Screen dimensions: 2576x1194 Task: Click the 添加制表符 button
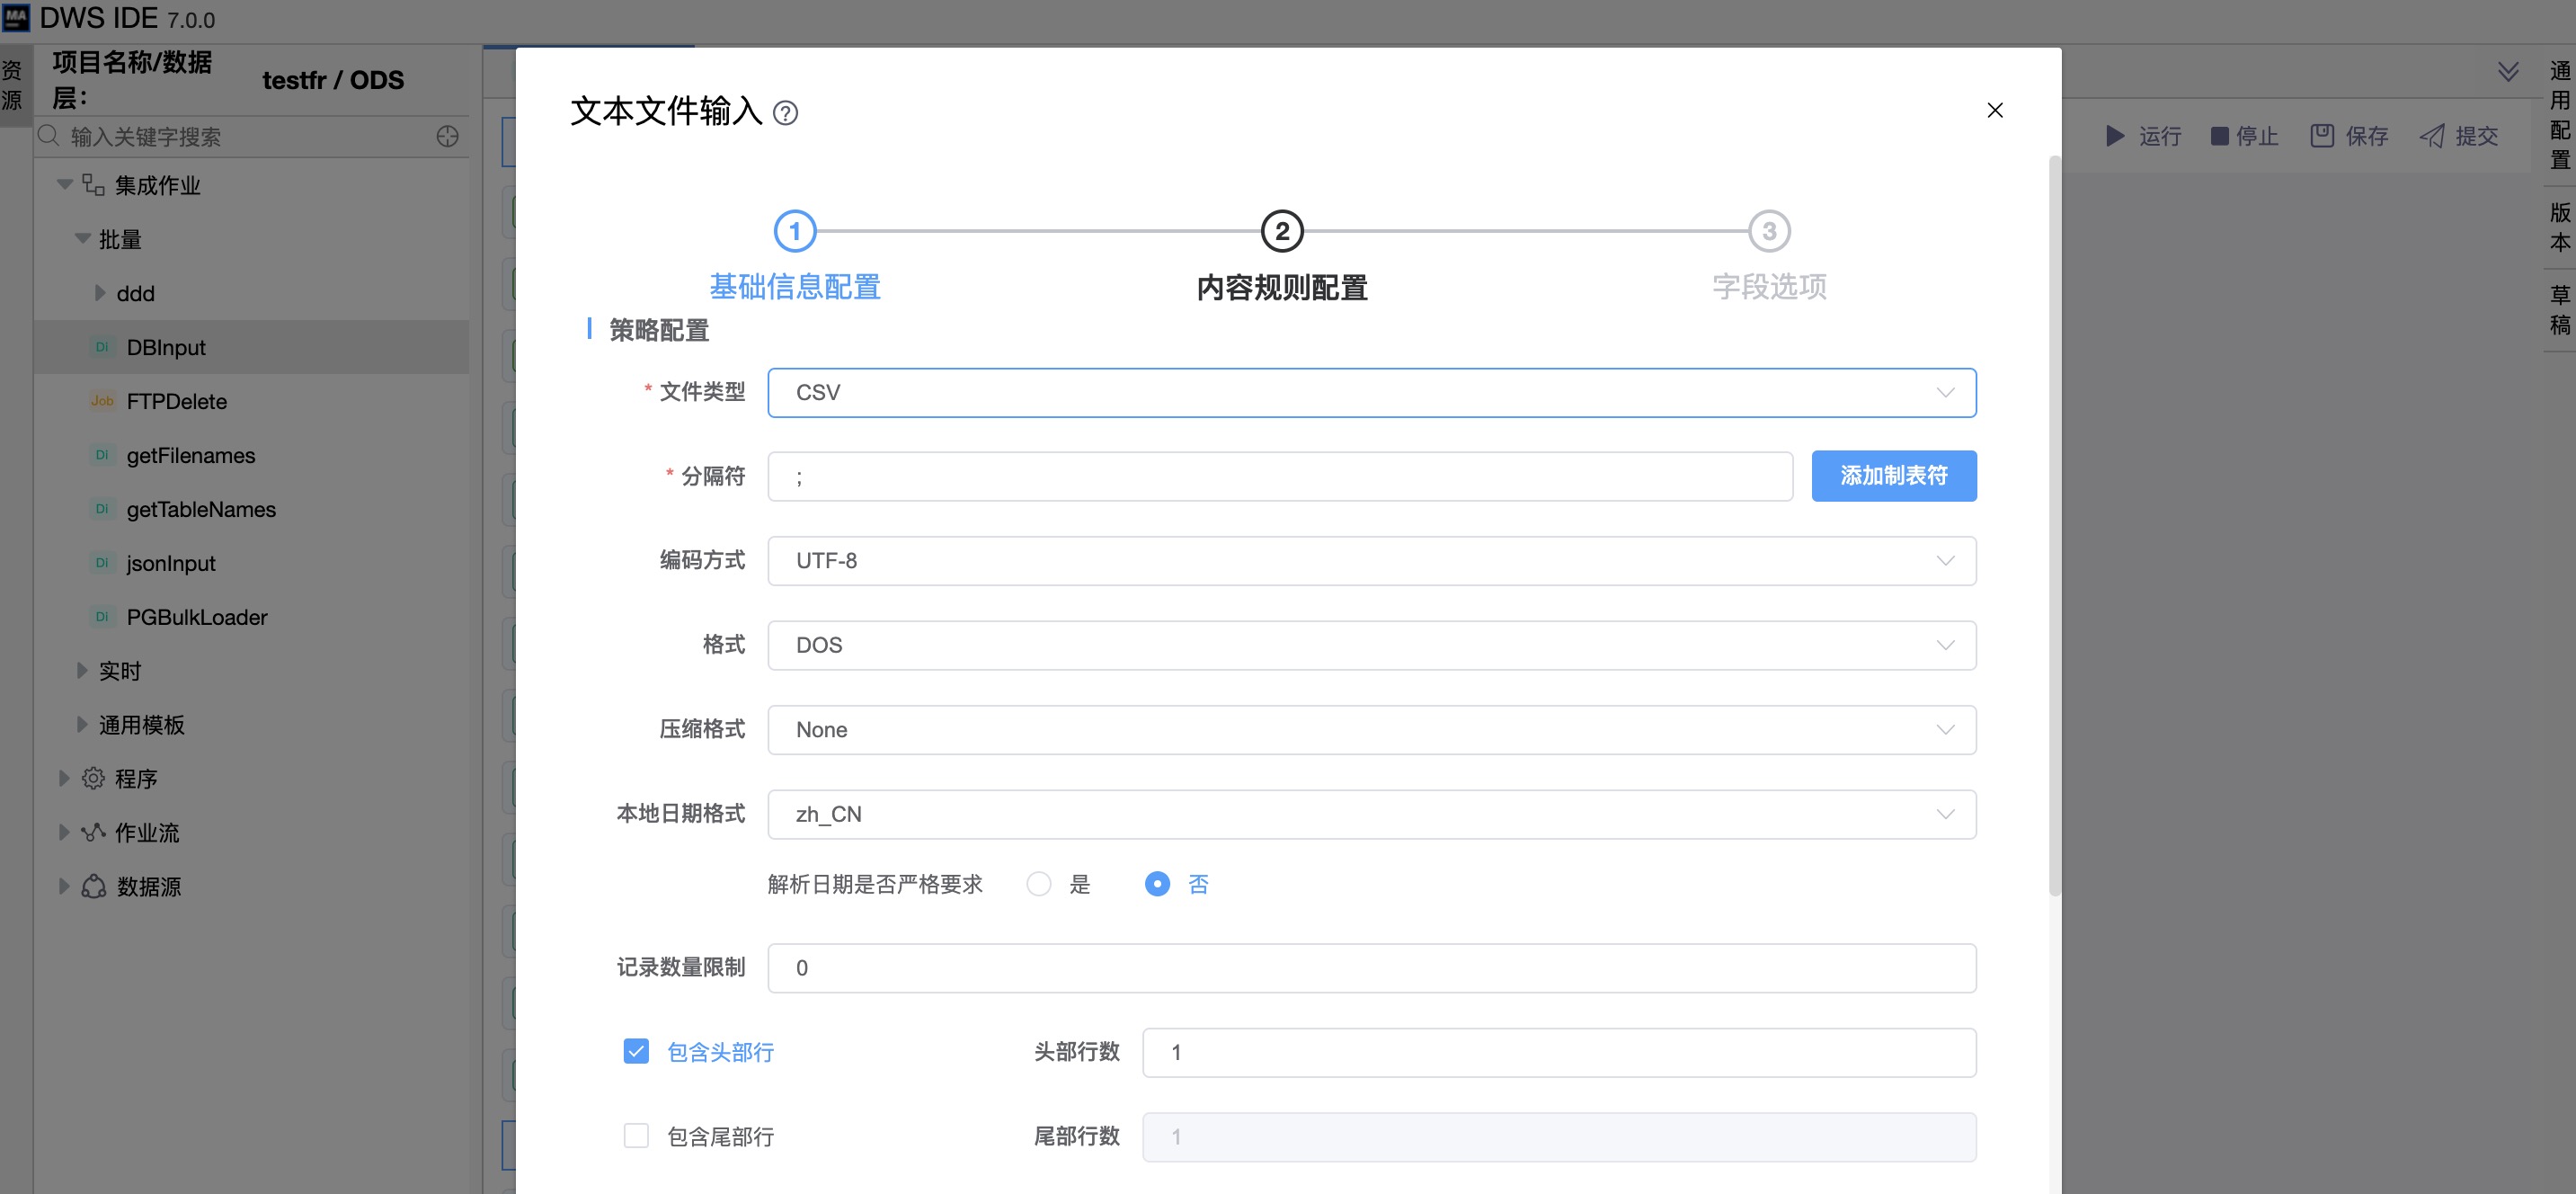point(1893,476)
